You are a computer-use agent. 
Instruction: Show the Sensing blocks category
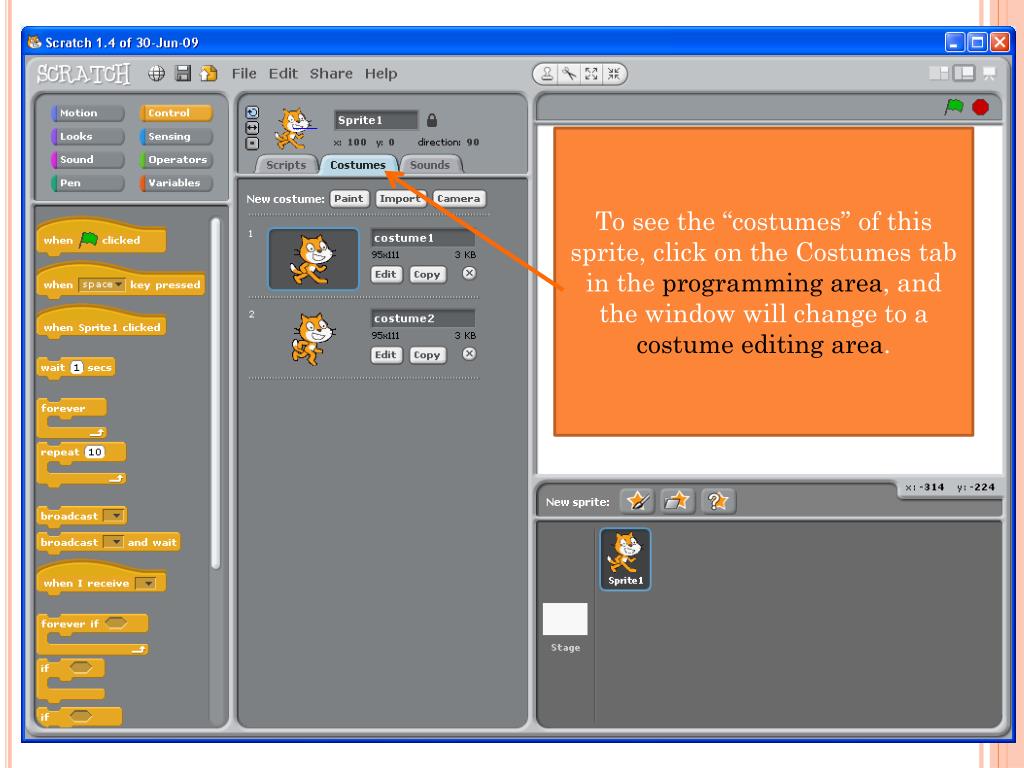point(176,136)
